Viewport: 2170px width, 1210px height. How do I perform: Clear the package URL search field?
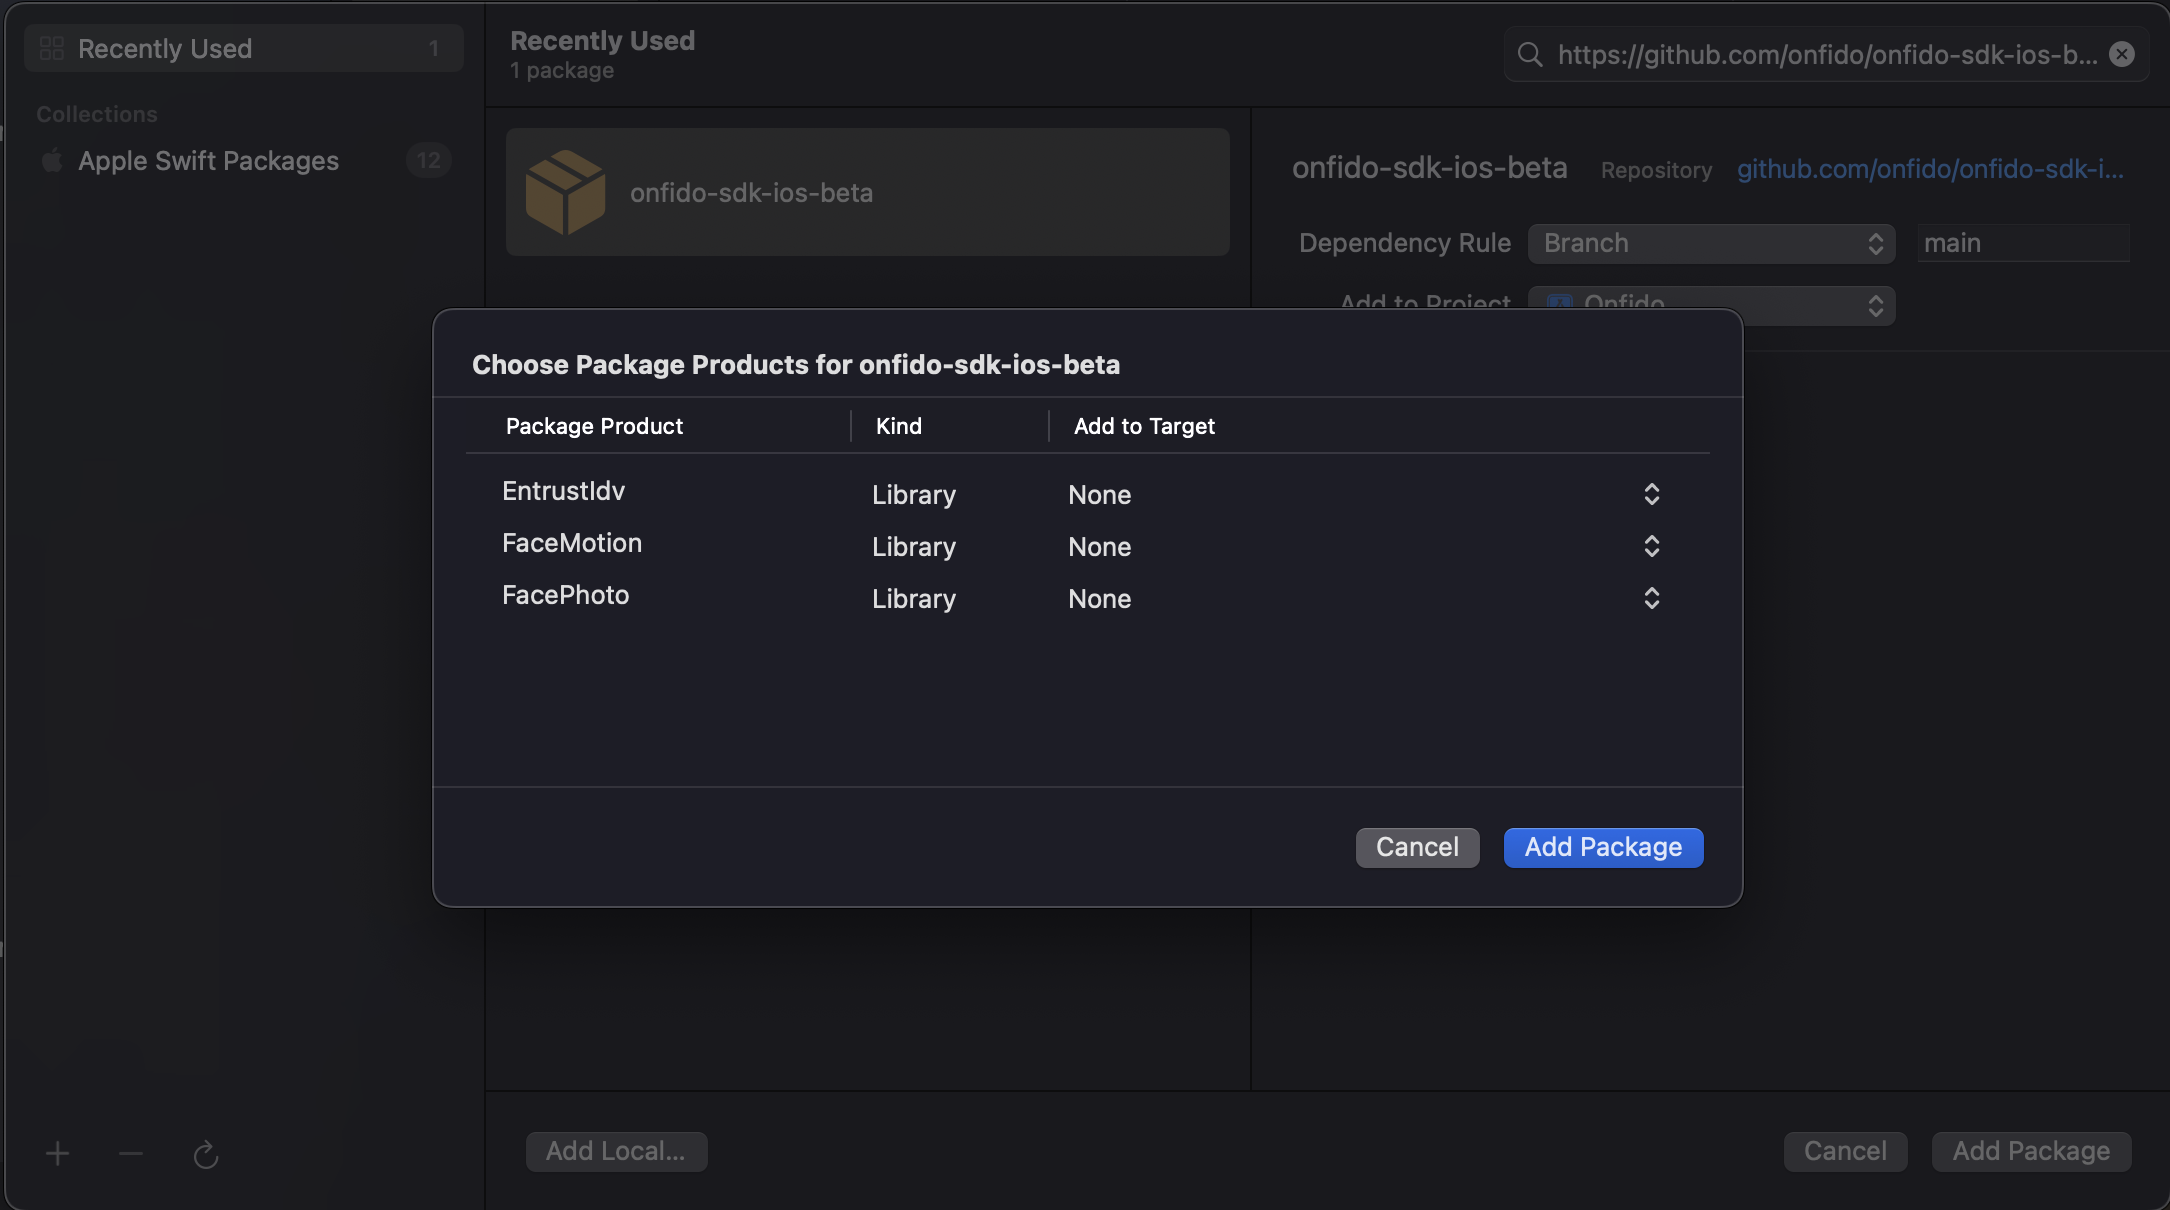(x=2121, y=54)
